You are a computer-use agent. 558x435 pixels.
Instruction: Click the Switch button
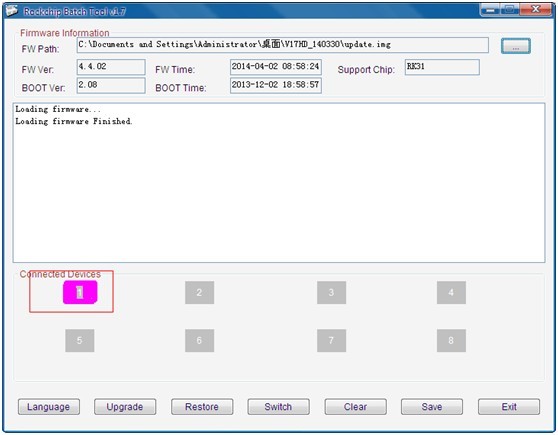[x=278, y=407]
